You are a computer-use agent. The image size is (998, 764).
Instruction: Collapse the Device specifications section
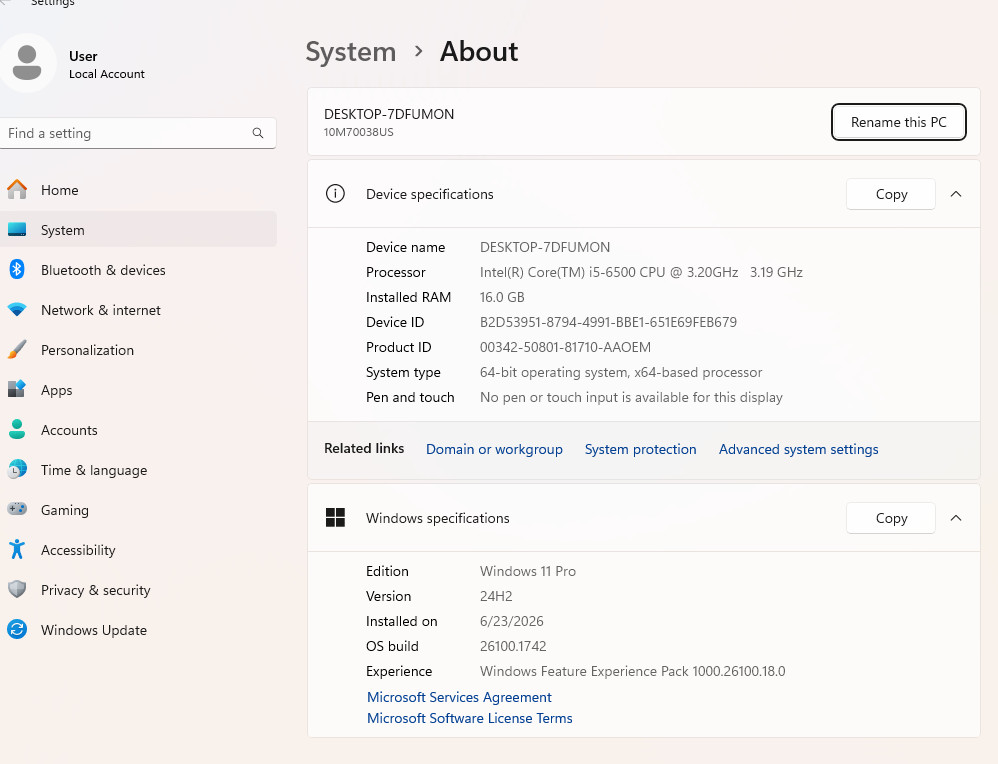(955, 194)
